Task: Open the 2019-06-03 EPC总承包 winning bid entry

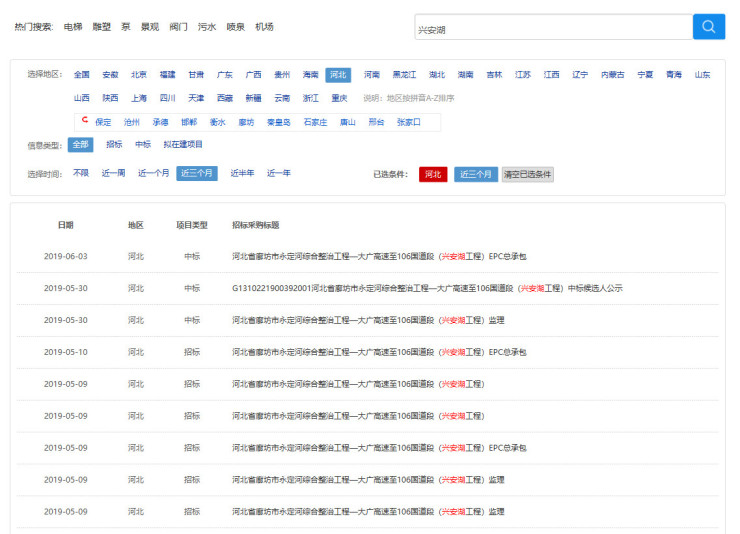Action: 379,256
